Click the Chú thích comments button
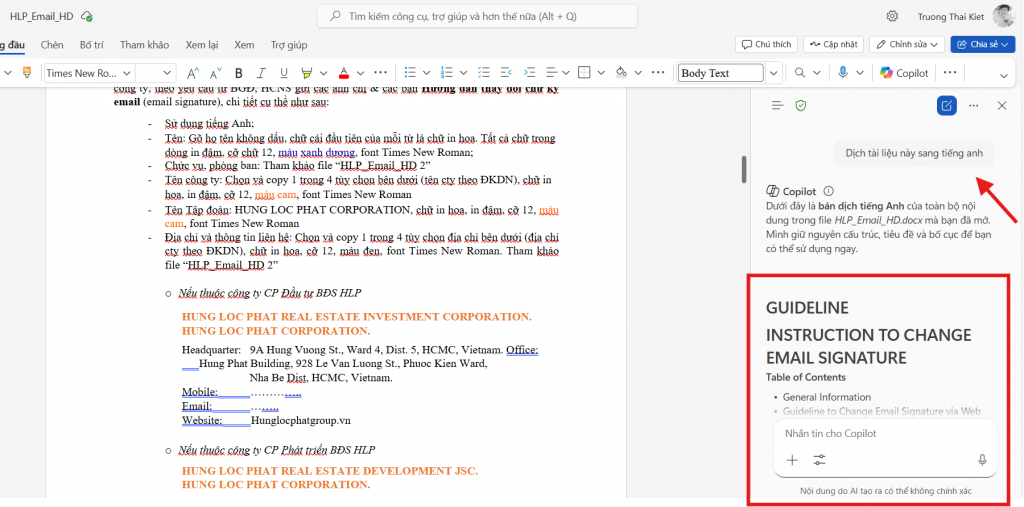The height and width of the screenshot is (507, 1024). (x=765, y=45)
